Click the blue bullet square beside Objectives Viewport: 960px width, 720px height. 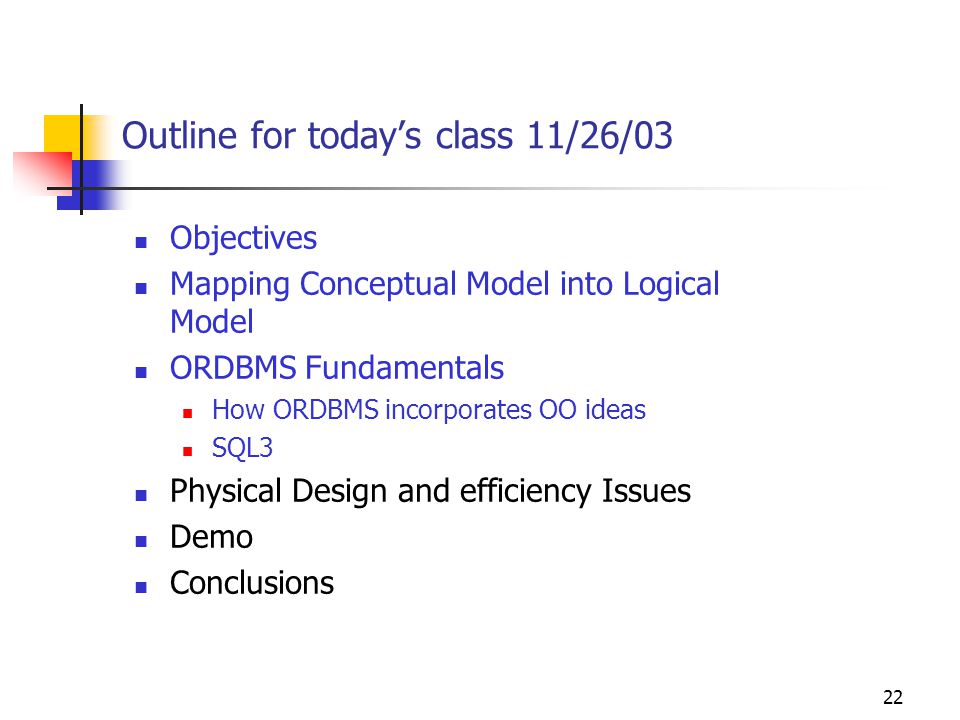pyautogui.click(x=141, y=242)
